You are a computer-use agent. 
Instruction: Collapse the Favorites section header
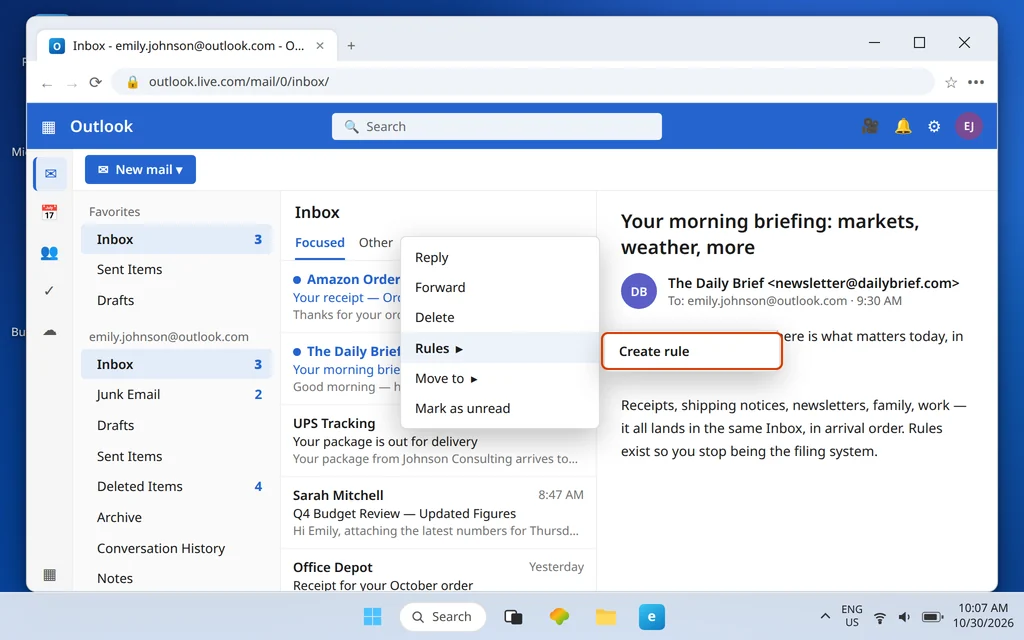click(x=114, y=212)
